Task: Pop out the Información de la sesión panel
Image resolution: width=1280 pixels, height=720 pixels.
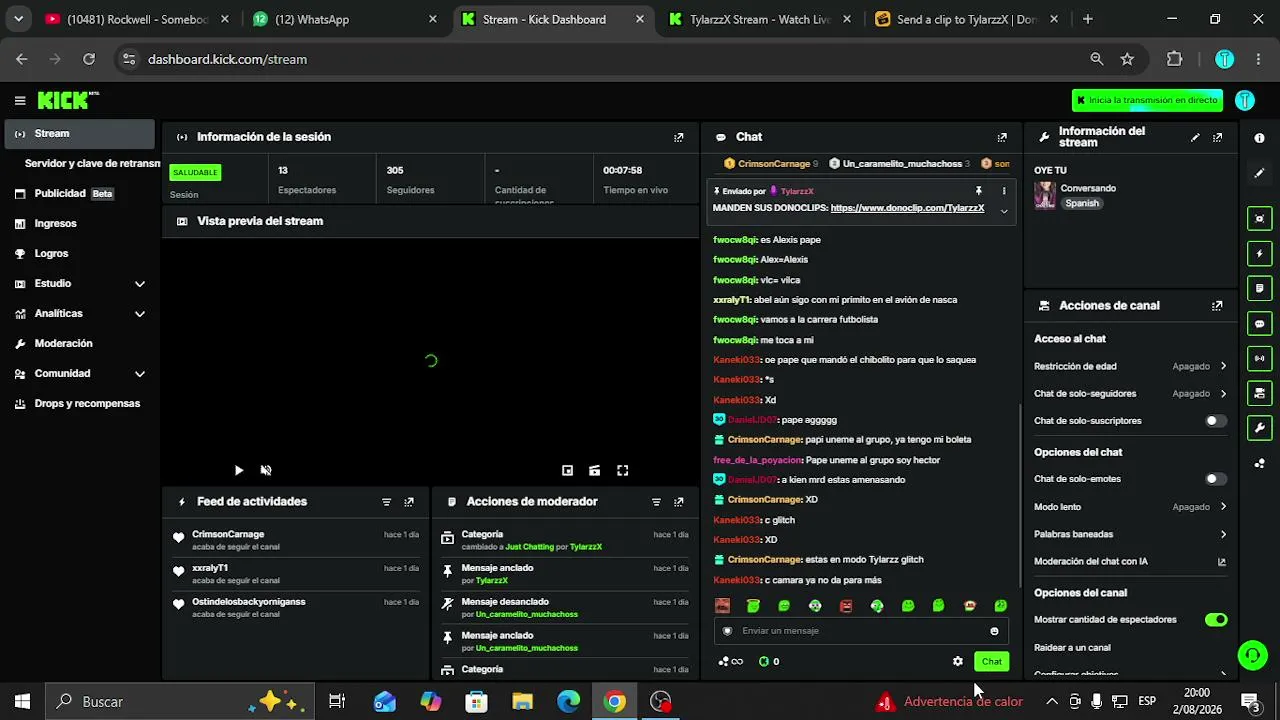Action: pos(679,137)
